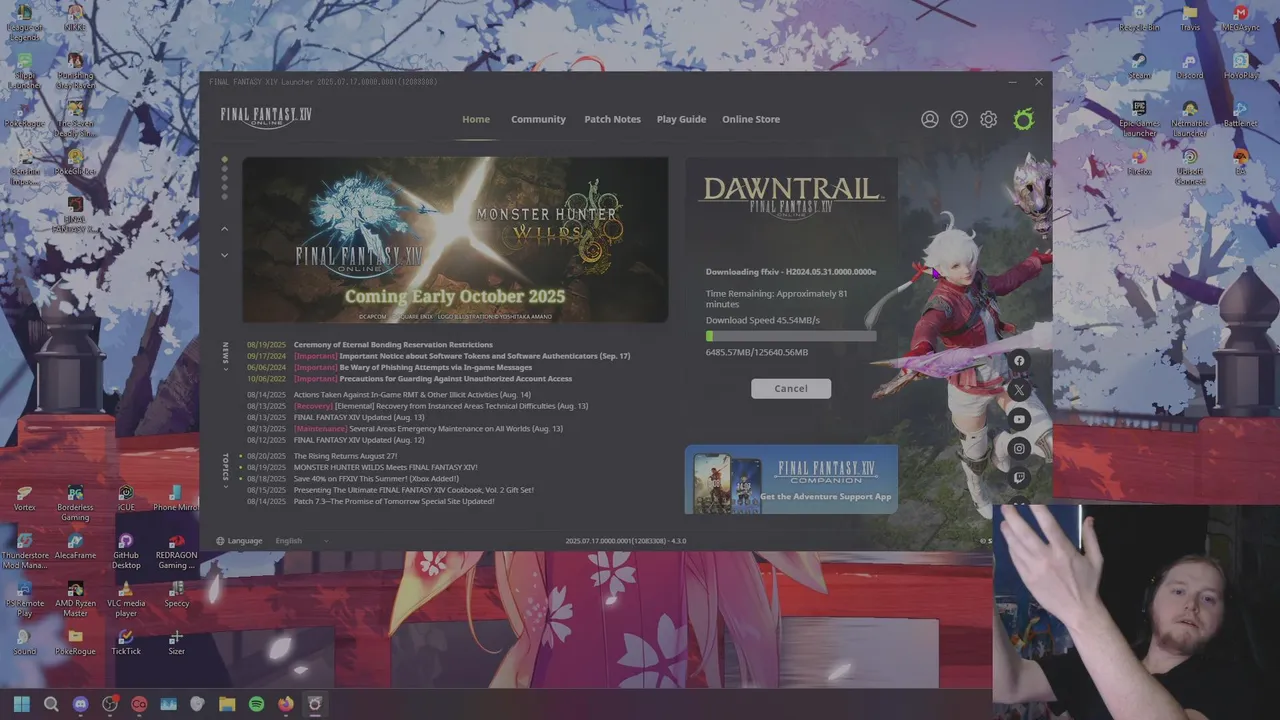
Task: Open the FFXIV Companion app banner
Action: (791, 479)
